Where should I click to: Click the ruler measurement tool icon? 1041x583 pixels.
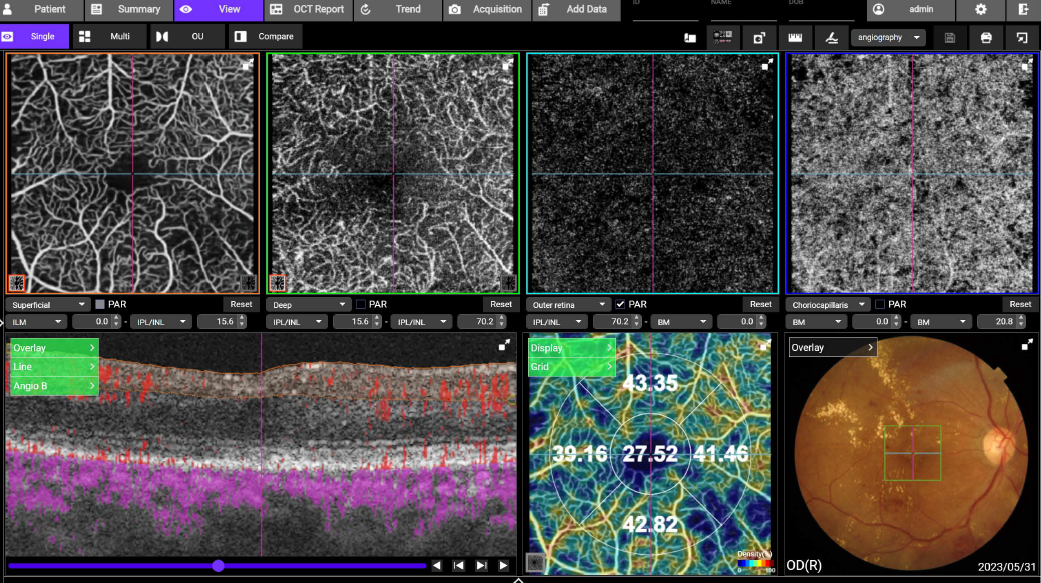pos(796,37)
